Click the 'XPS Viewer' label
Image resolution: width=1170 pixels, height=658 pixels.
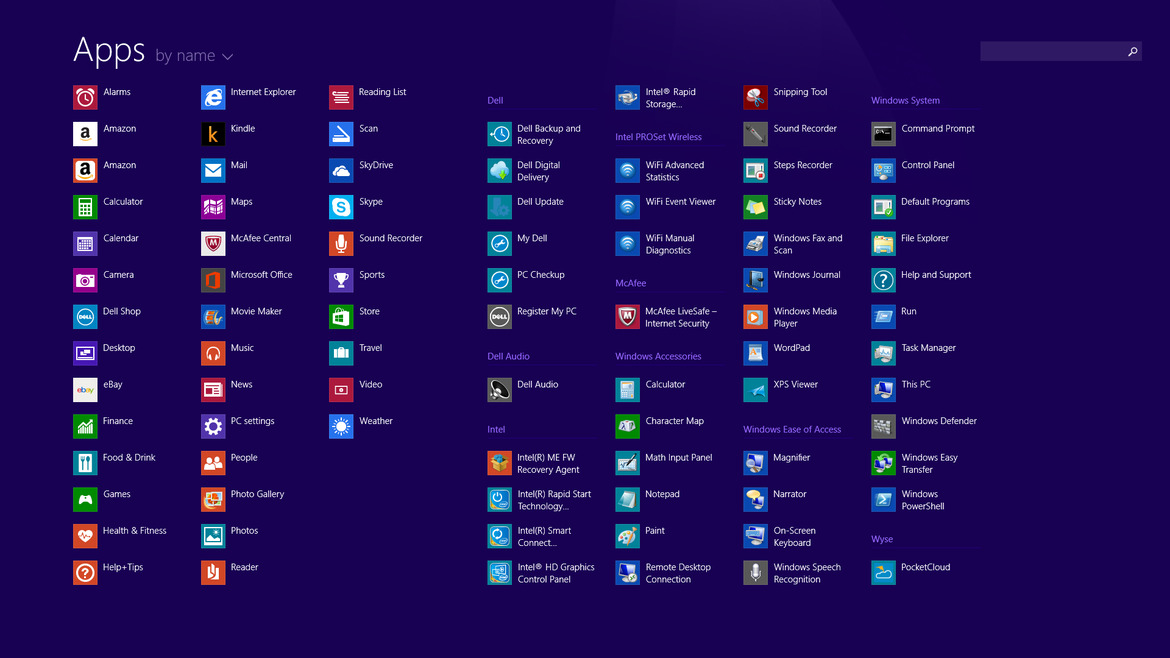coord(795,384)
